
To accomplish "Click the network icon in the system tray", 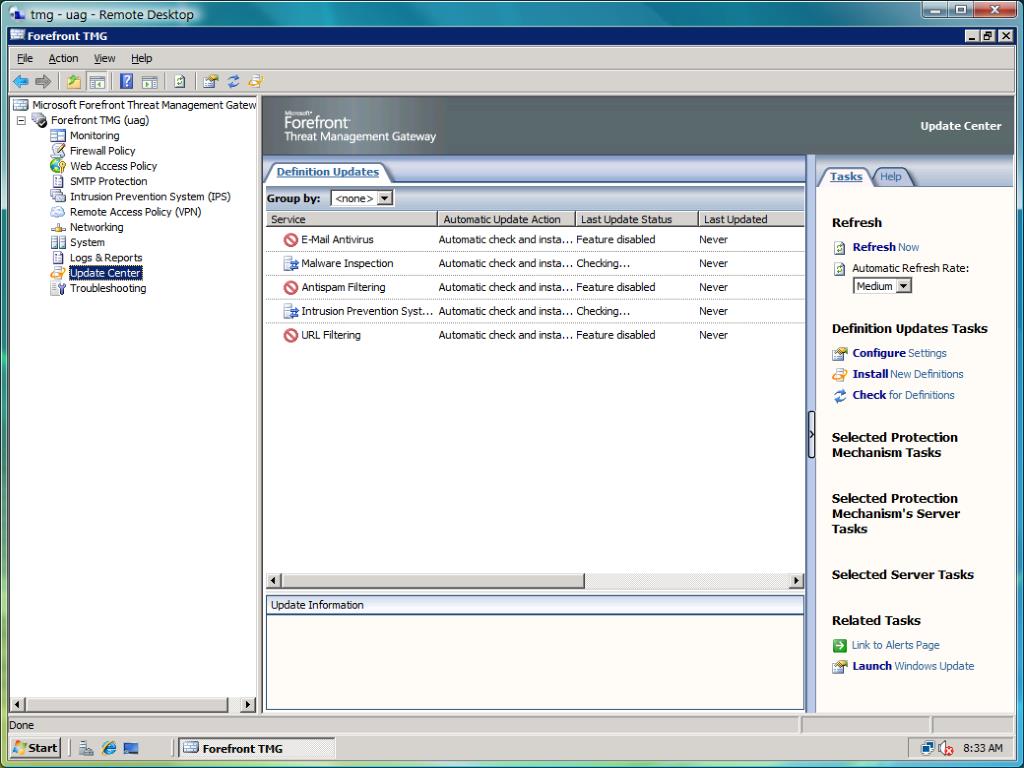I will pyautogui.click(x=927, y=748).
